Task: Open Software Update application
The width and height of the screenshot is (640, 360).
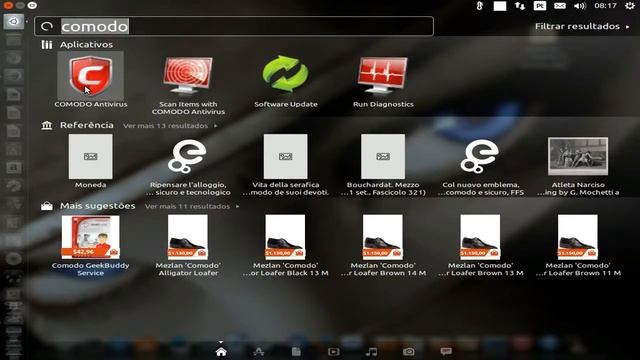Action: tap(286, 81)
